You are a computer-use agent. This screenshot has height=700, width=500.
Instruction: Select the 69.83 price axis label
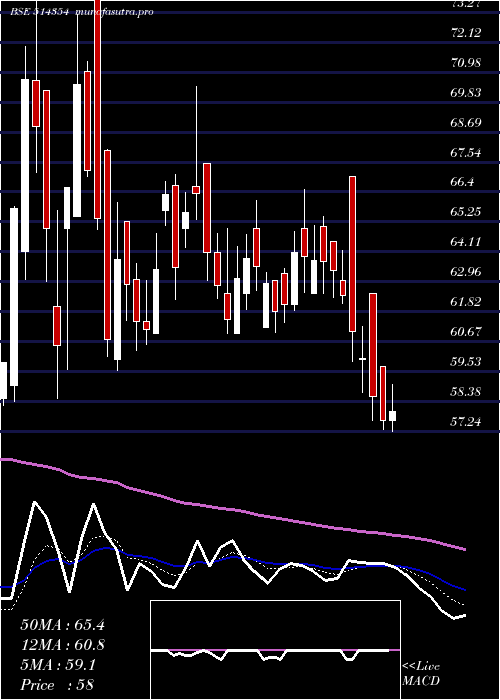click(x=467, y=92)
